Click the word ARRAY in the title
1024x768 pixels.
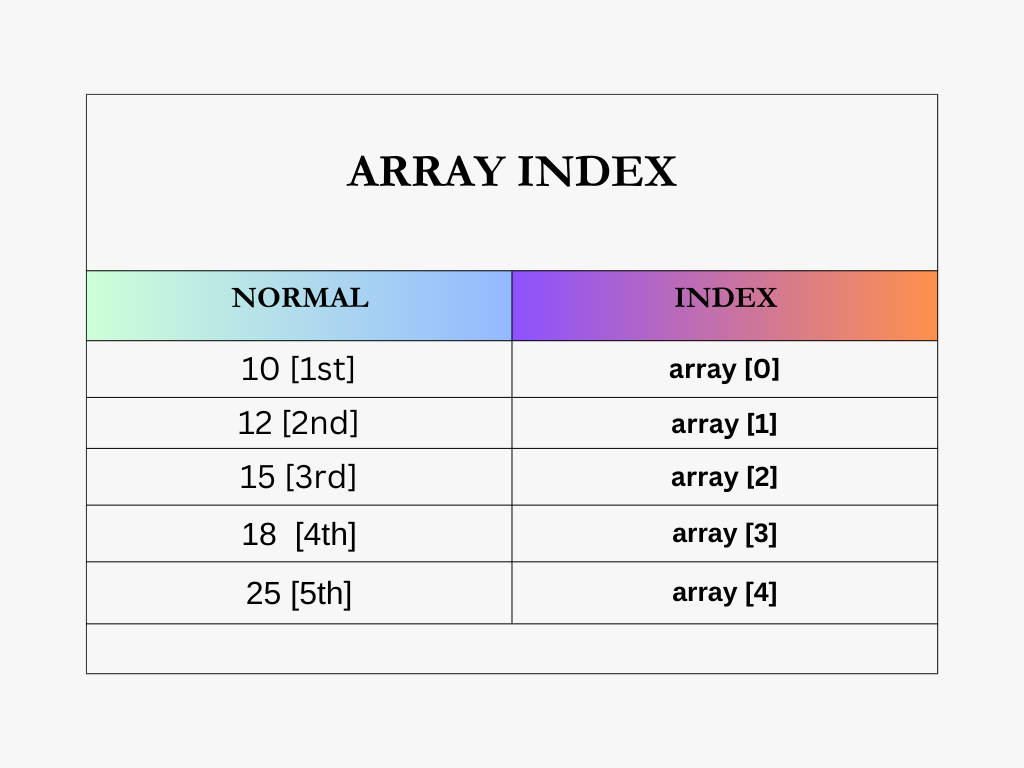click(426, 172)
